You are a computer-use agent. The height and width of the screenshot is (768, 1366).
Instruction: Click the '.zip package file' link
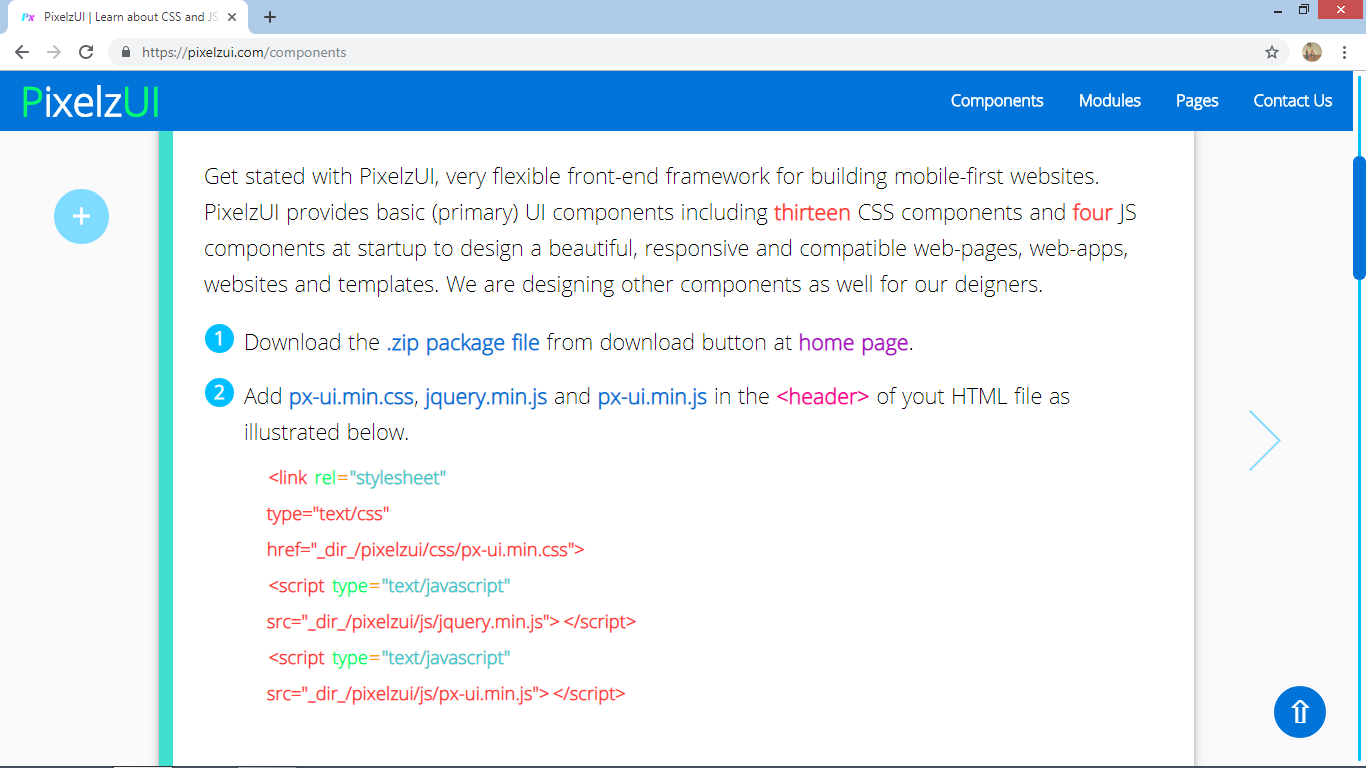pyautogui.click(x=463, y=342)
